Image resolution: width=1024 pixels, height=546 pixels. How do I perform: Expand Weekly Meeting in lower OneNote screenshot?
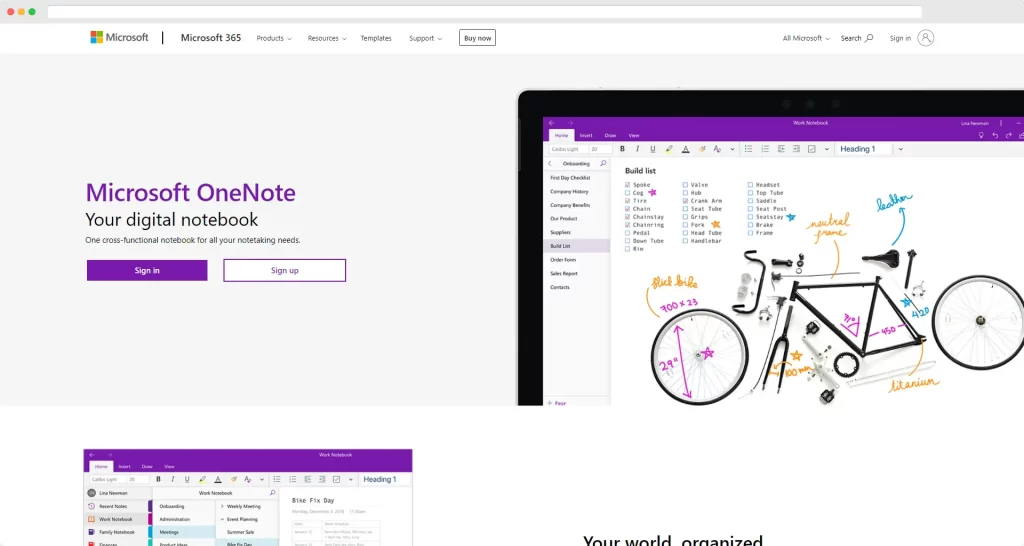(x=222, y=506)
